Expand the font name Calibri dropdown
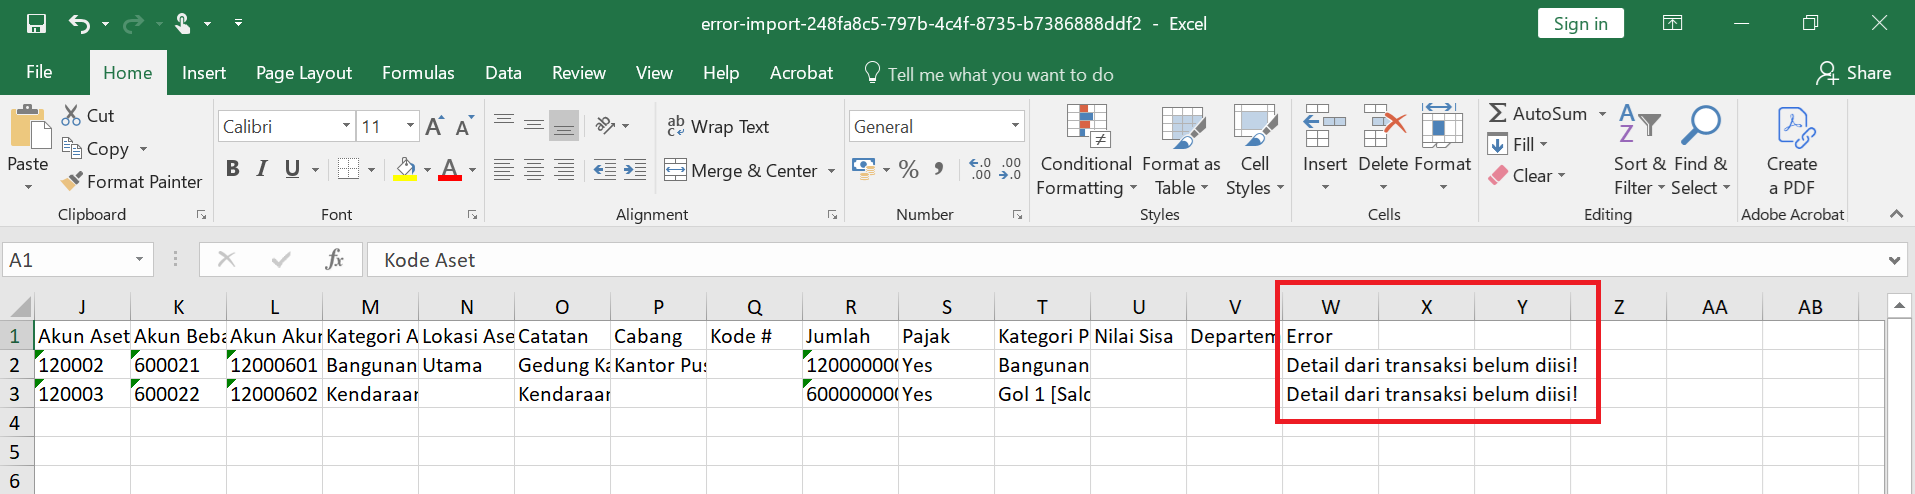This screenshot has height=494, width=1915. [x=346, y=126]
